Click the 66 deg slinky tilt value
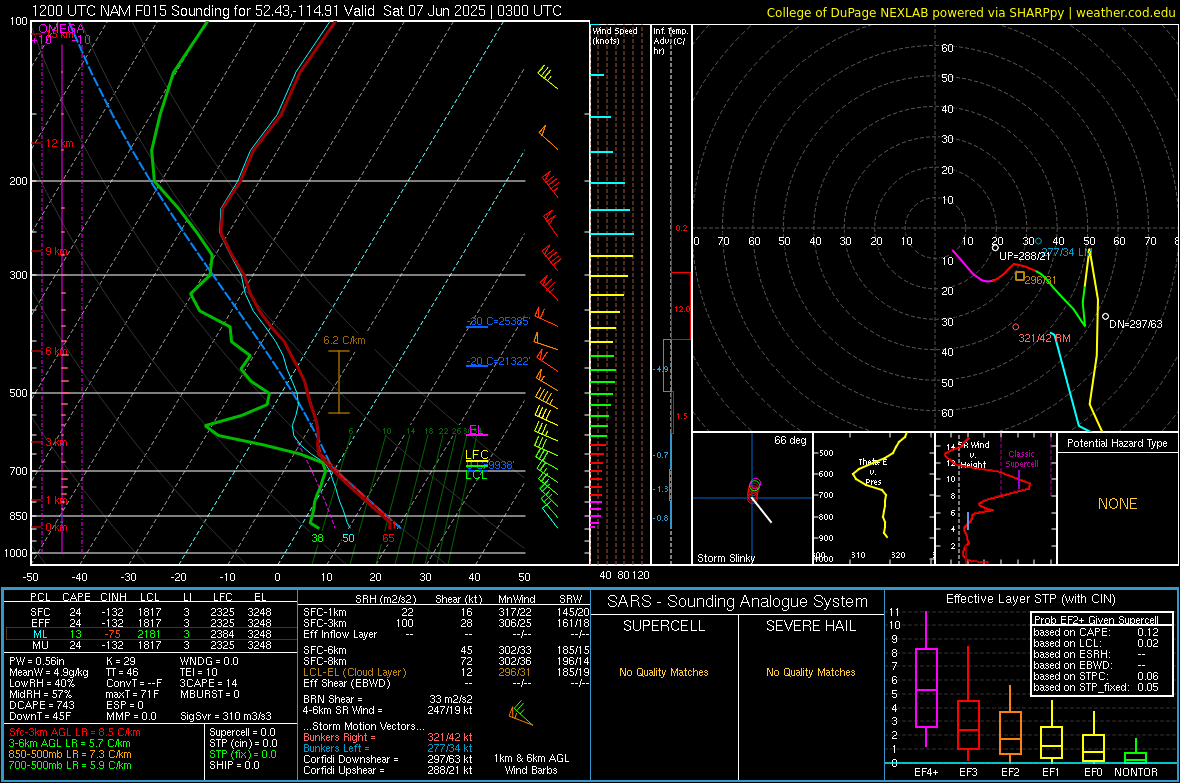This screenshot has width=1180, height=783. pyautogui.click(x=789, y=440)
